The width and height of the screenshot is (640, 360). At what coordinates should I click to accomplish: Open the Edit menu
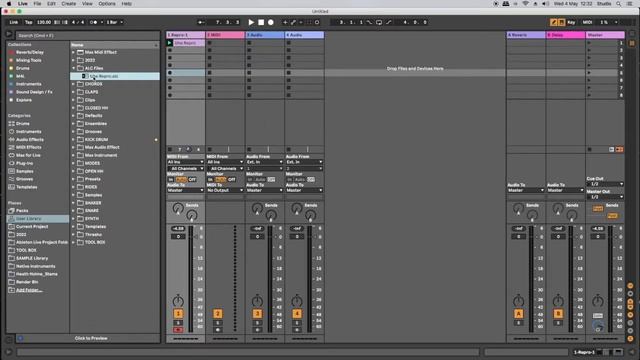pyautogui.click(x=51, y=4)
